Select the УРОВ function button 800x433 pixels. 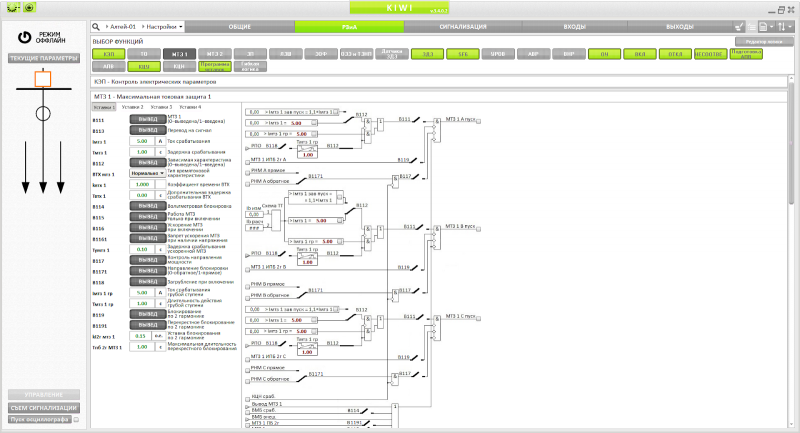pyautogui.click(x=498, y=54)
